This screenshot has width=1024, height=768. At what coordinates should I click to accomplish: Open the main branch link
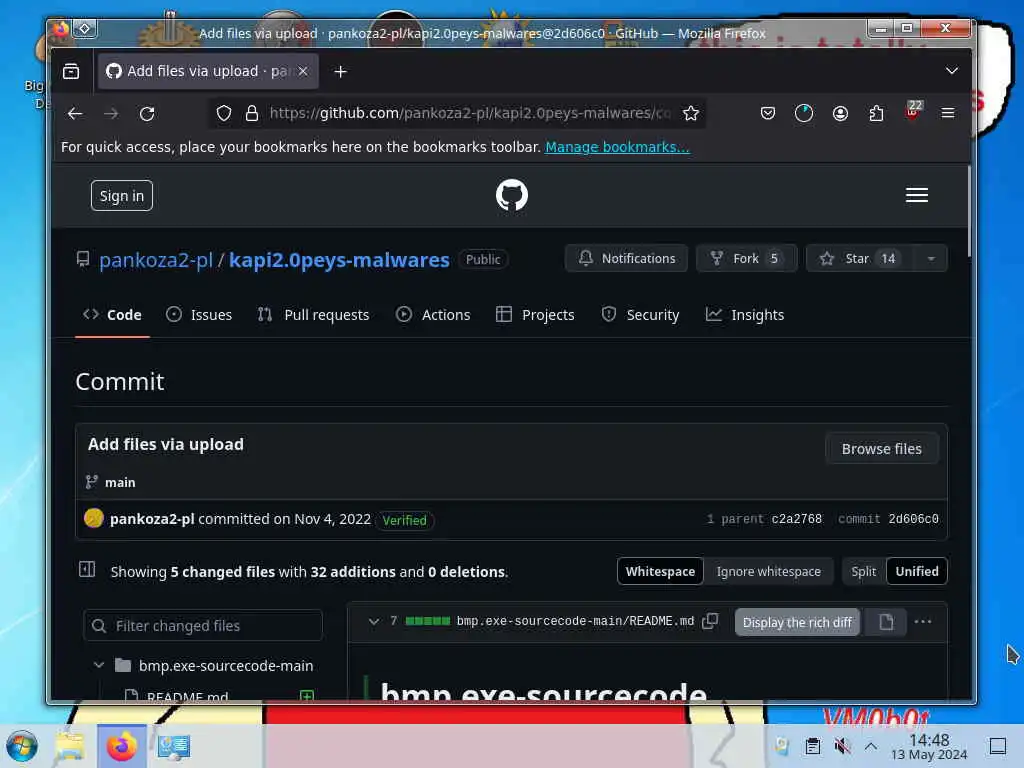[x=120, y=483]
